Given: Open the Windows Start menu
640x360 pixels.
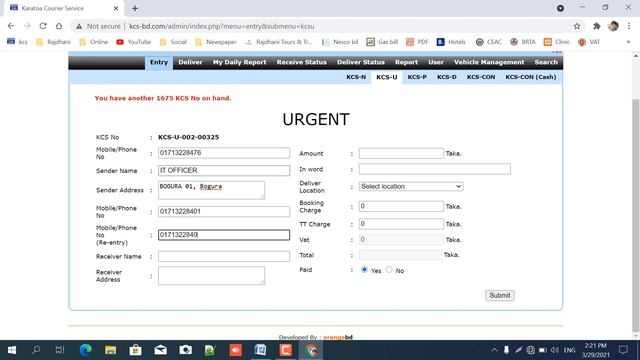Looking at the screenshot, I should pos(12,350).
